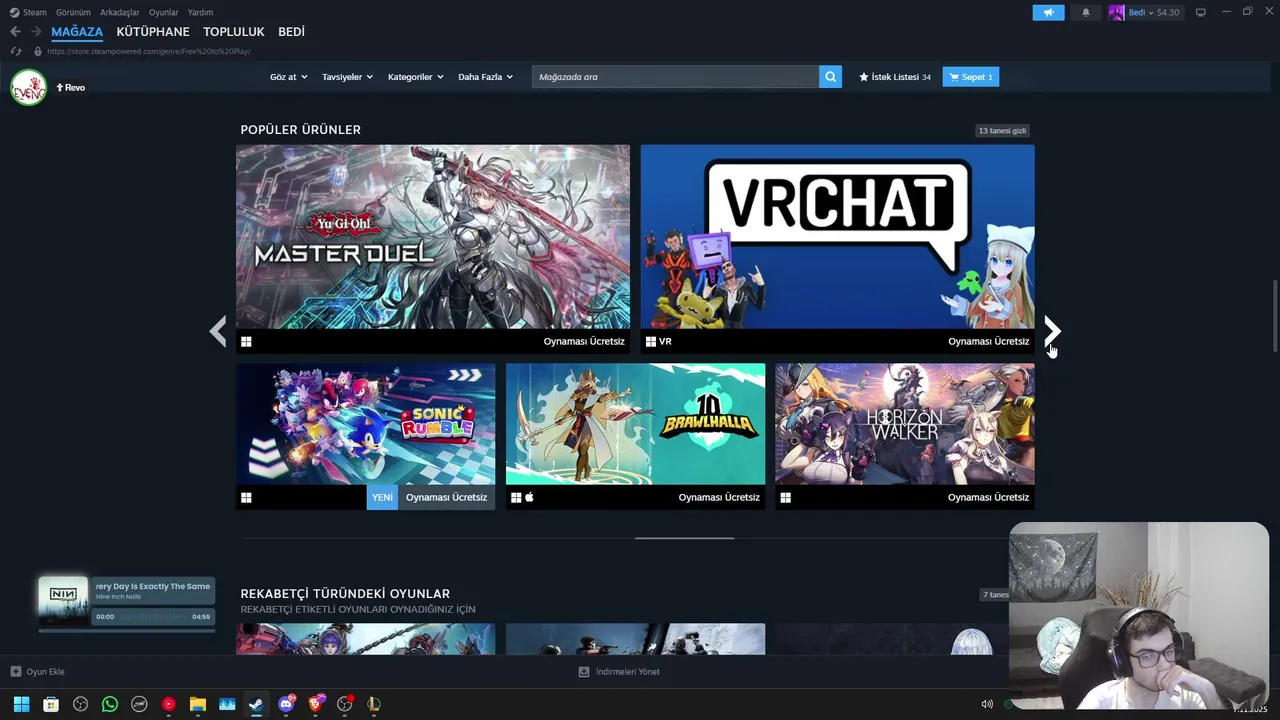Switch to the KÜTÜPHANE tab
Viewport: 1280px width, 720px height.
153,32
